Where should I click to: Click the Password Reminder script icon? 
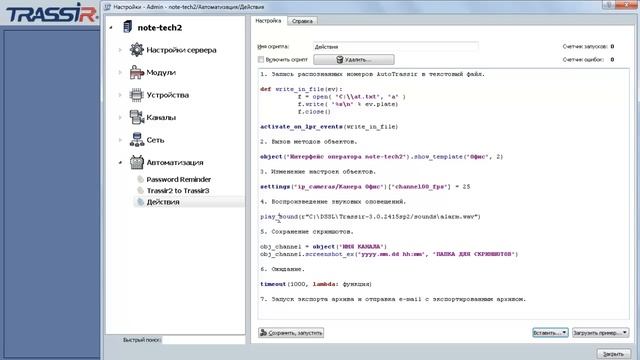tap(140, 179)
